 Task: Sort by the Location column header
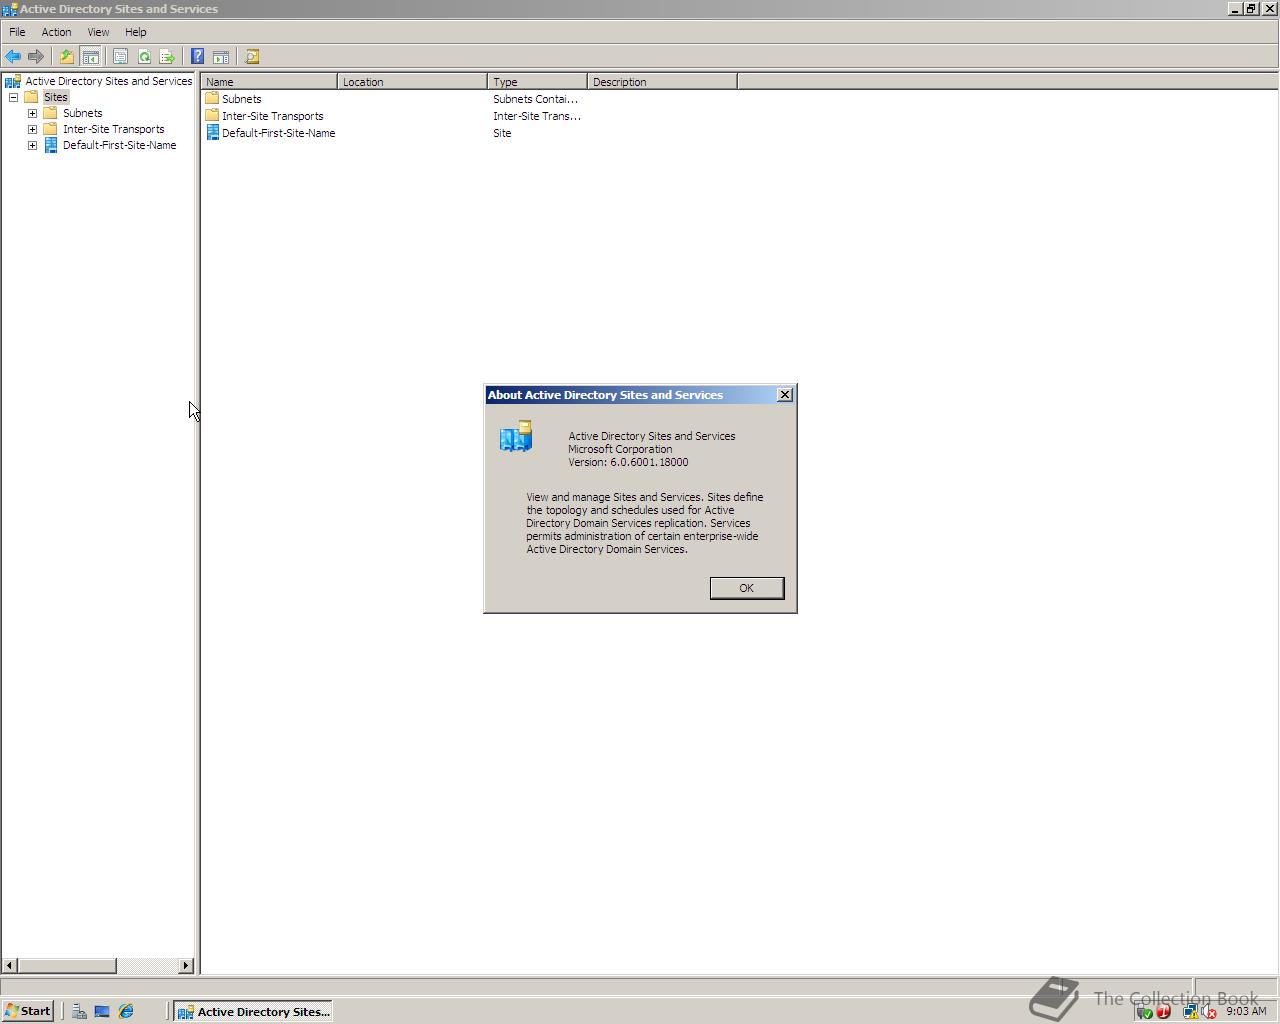click(x=412, y=82)
